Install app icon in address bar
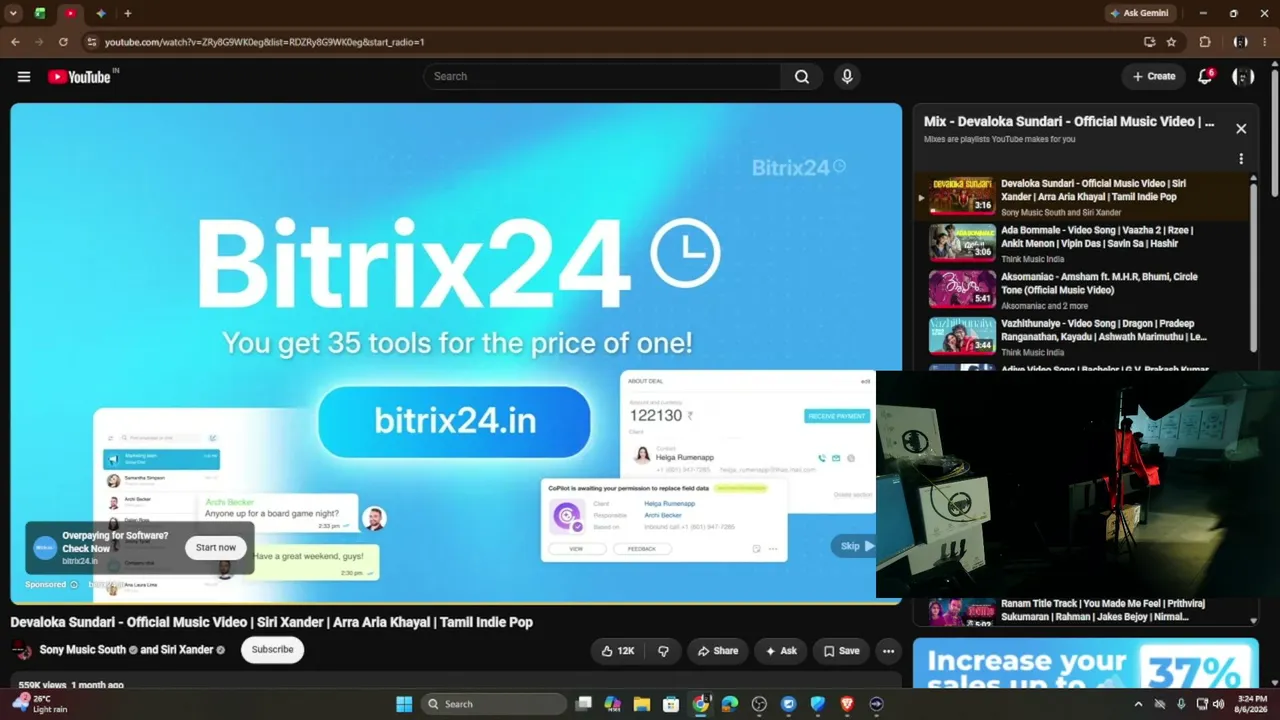 (x=1150, y=42)
